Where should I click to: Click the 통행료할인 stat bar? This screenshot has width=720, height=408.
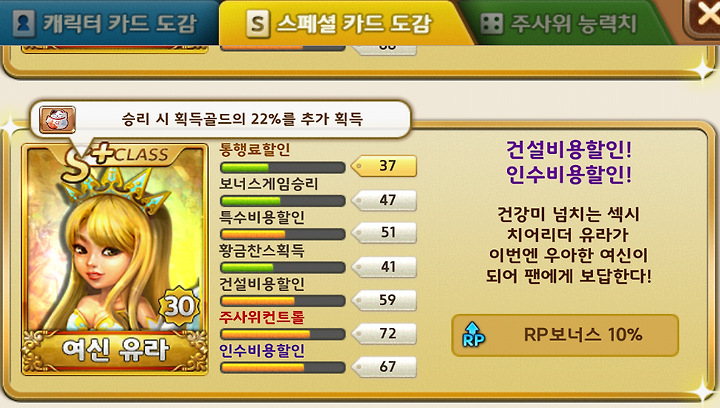click(x=282, y=167)
